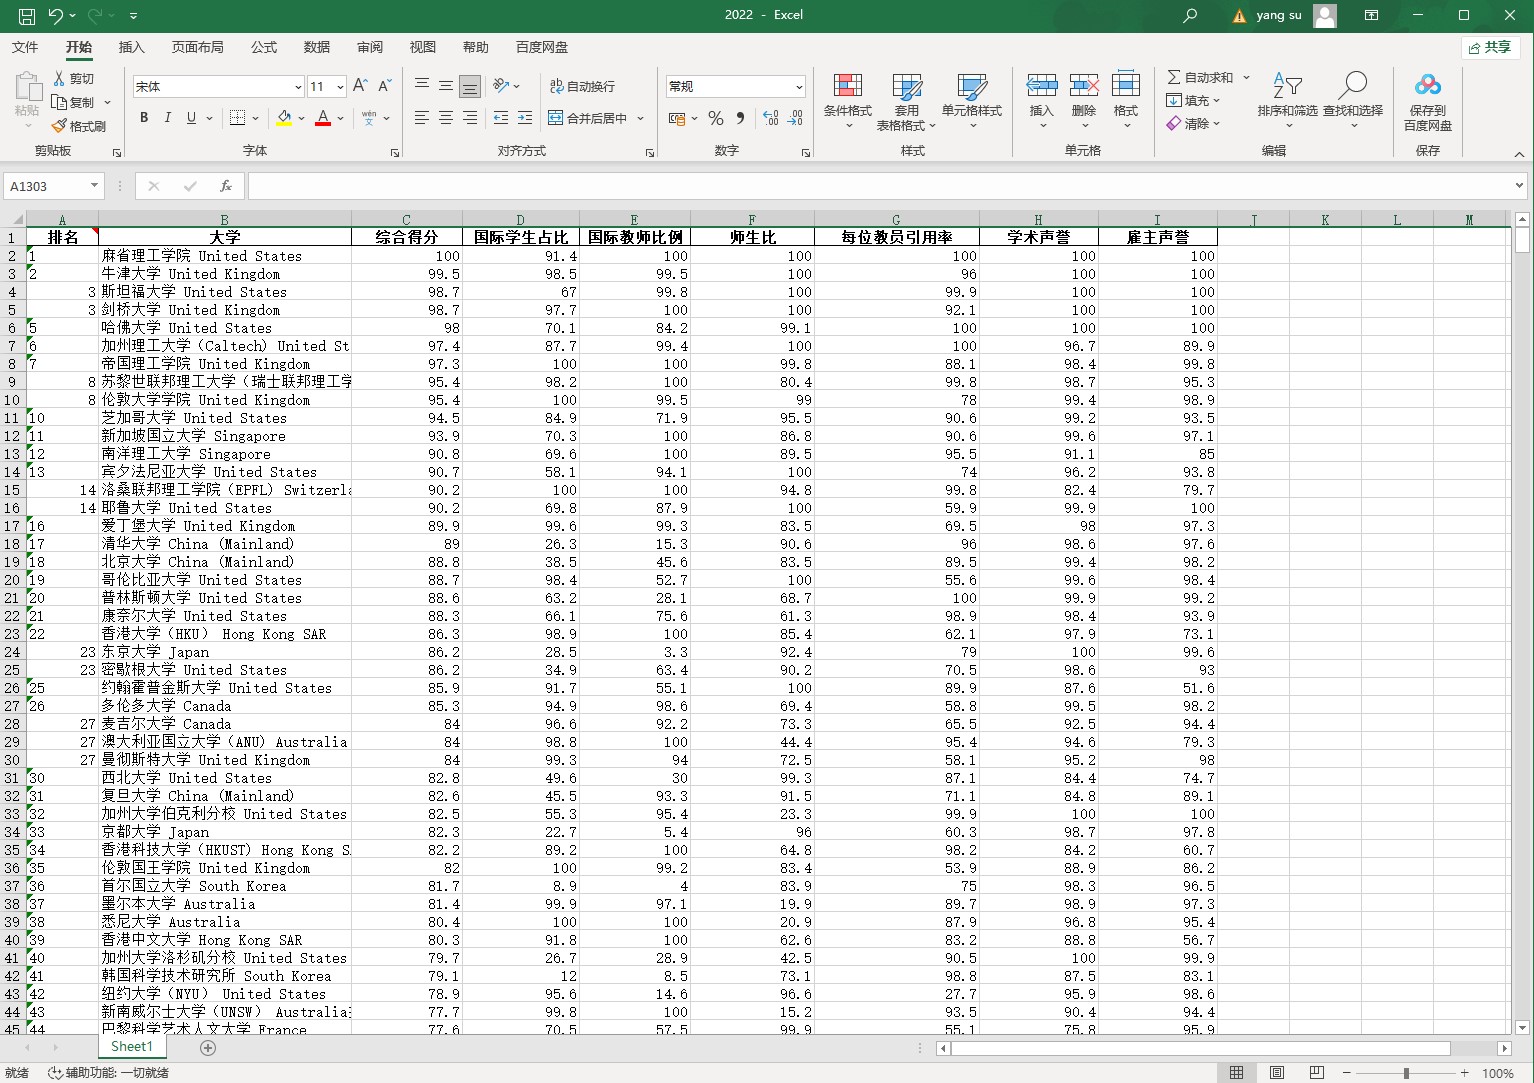Image resolution: width=1534 pixels, height=1083 pixels.
Task: Decrease the cell indent
Action: click(x=501, y=118)
